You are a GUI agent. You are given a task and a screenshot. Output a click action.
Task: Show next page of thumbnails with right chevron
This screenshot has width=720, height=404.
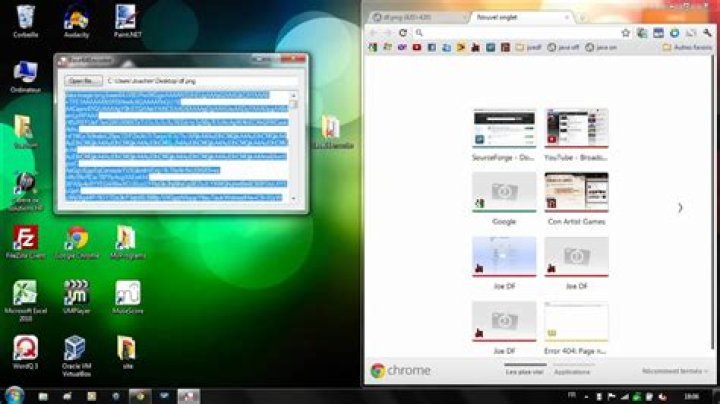tap(680, 208)
